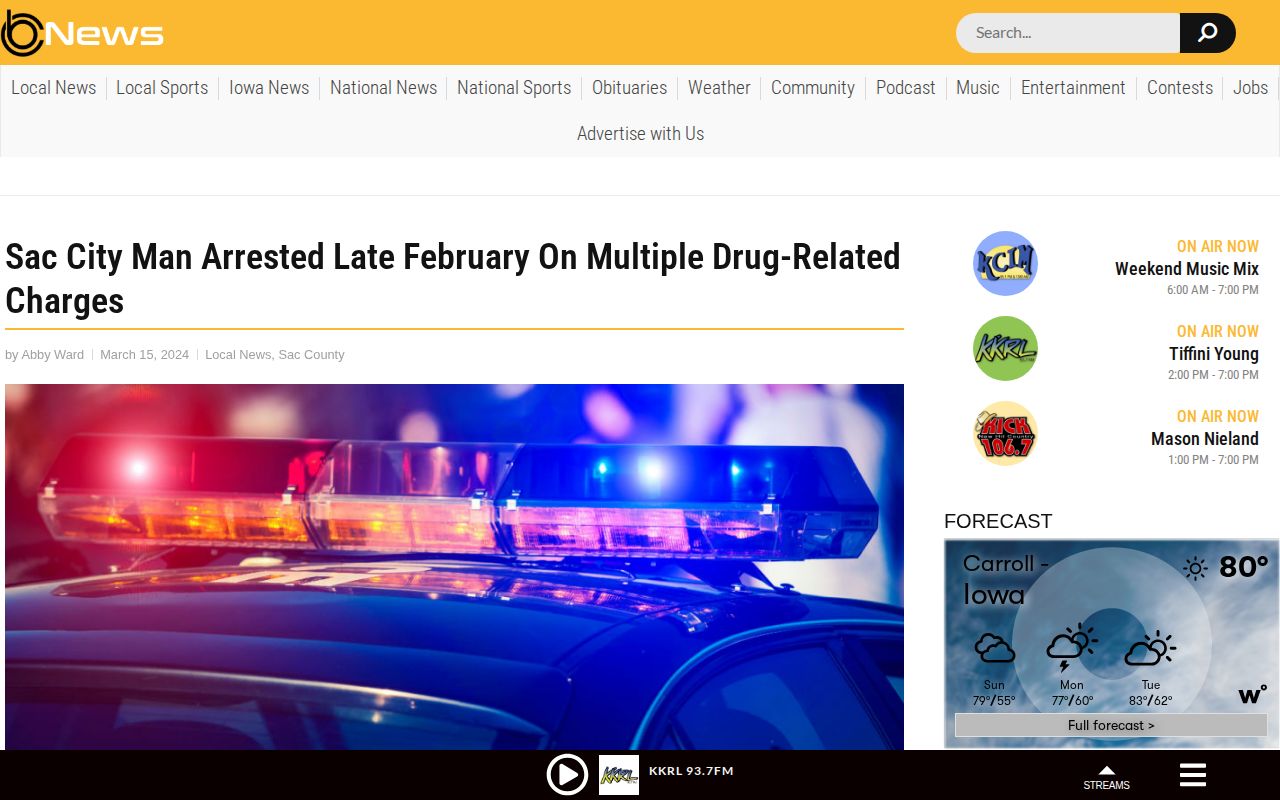Open the Weekend Music Mix show
This screenshot has width=1280, height=800.
pos(1186,269)
